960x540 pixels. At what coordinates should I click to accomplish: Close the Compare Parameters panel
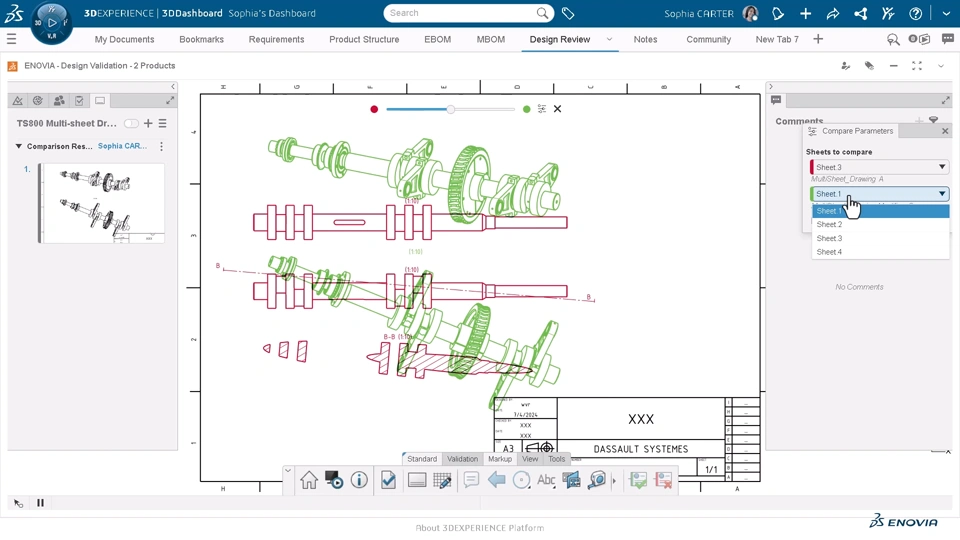tap(945, 131)
